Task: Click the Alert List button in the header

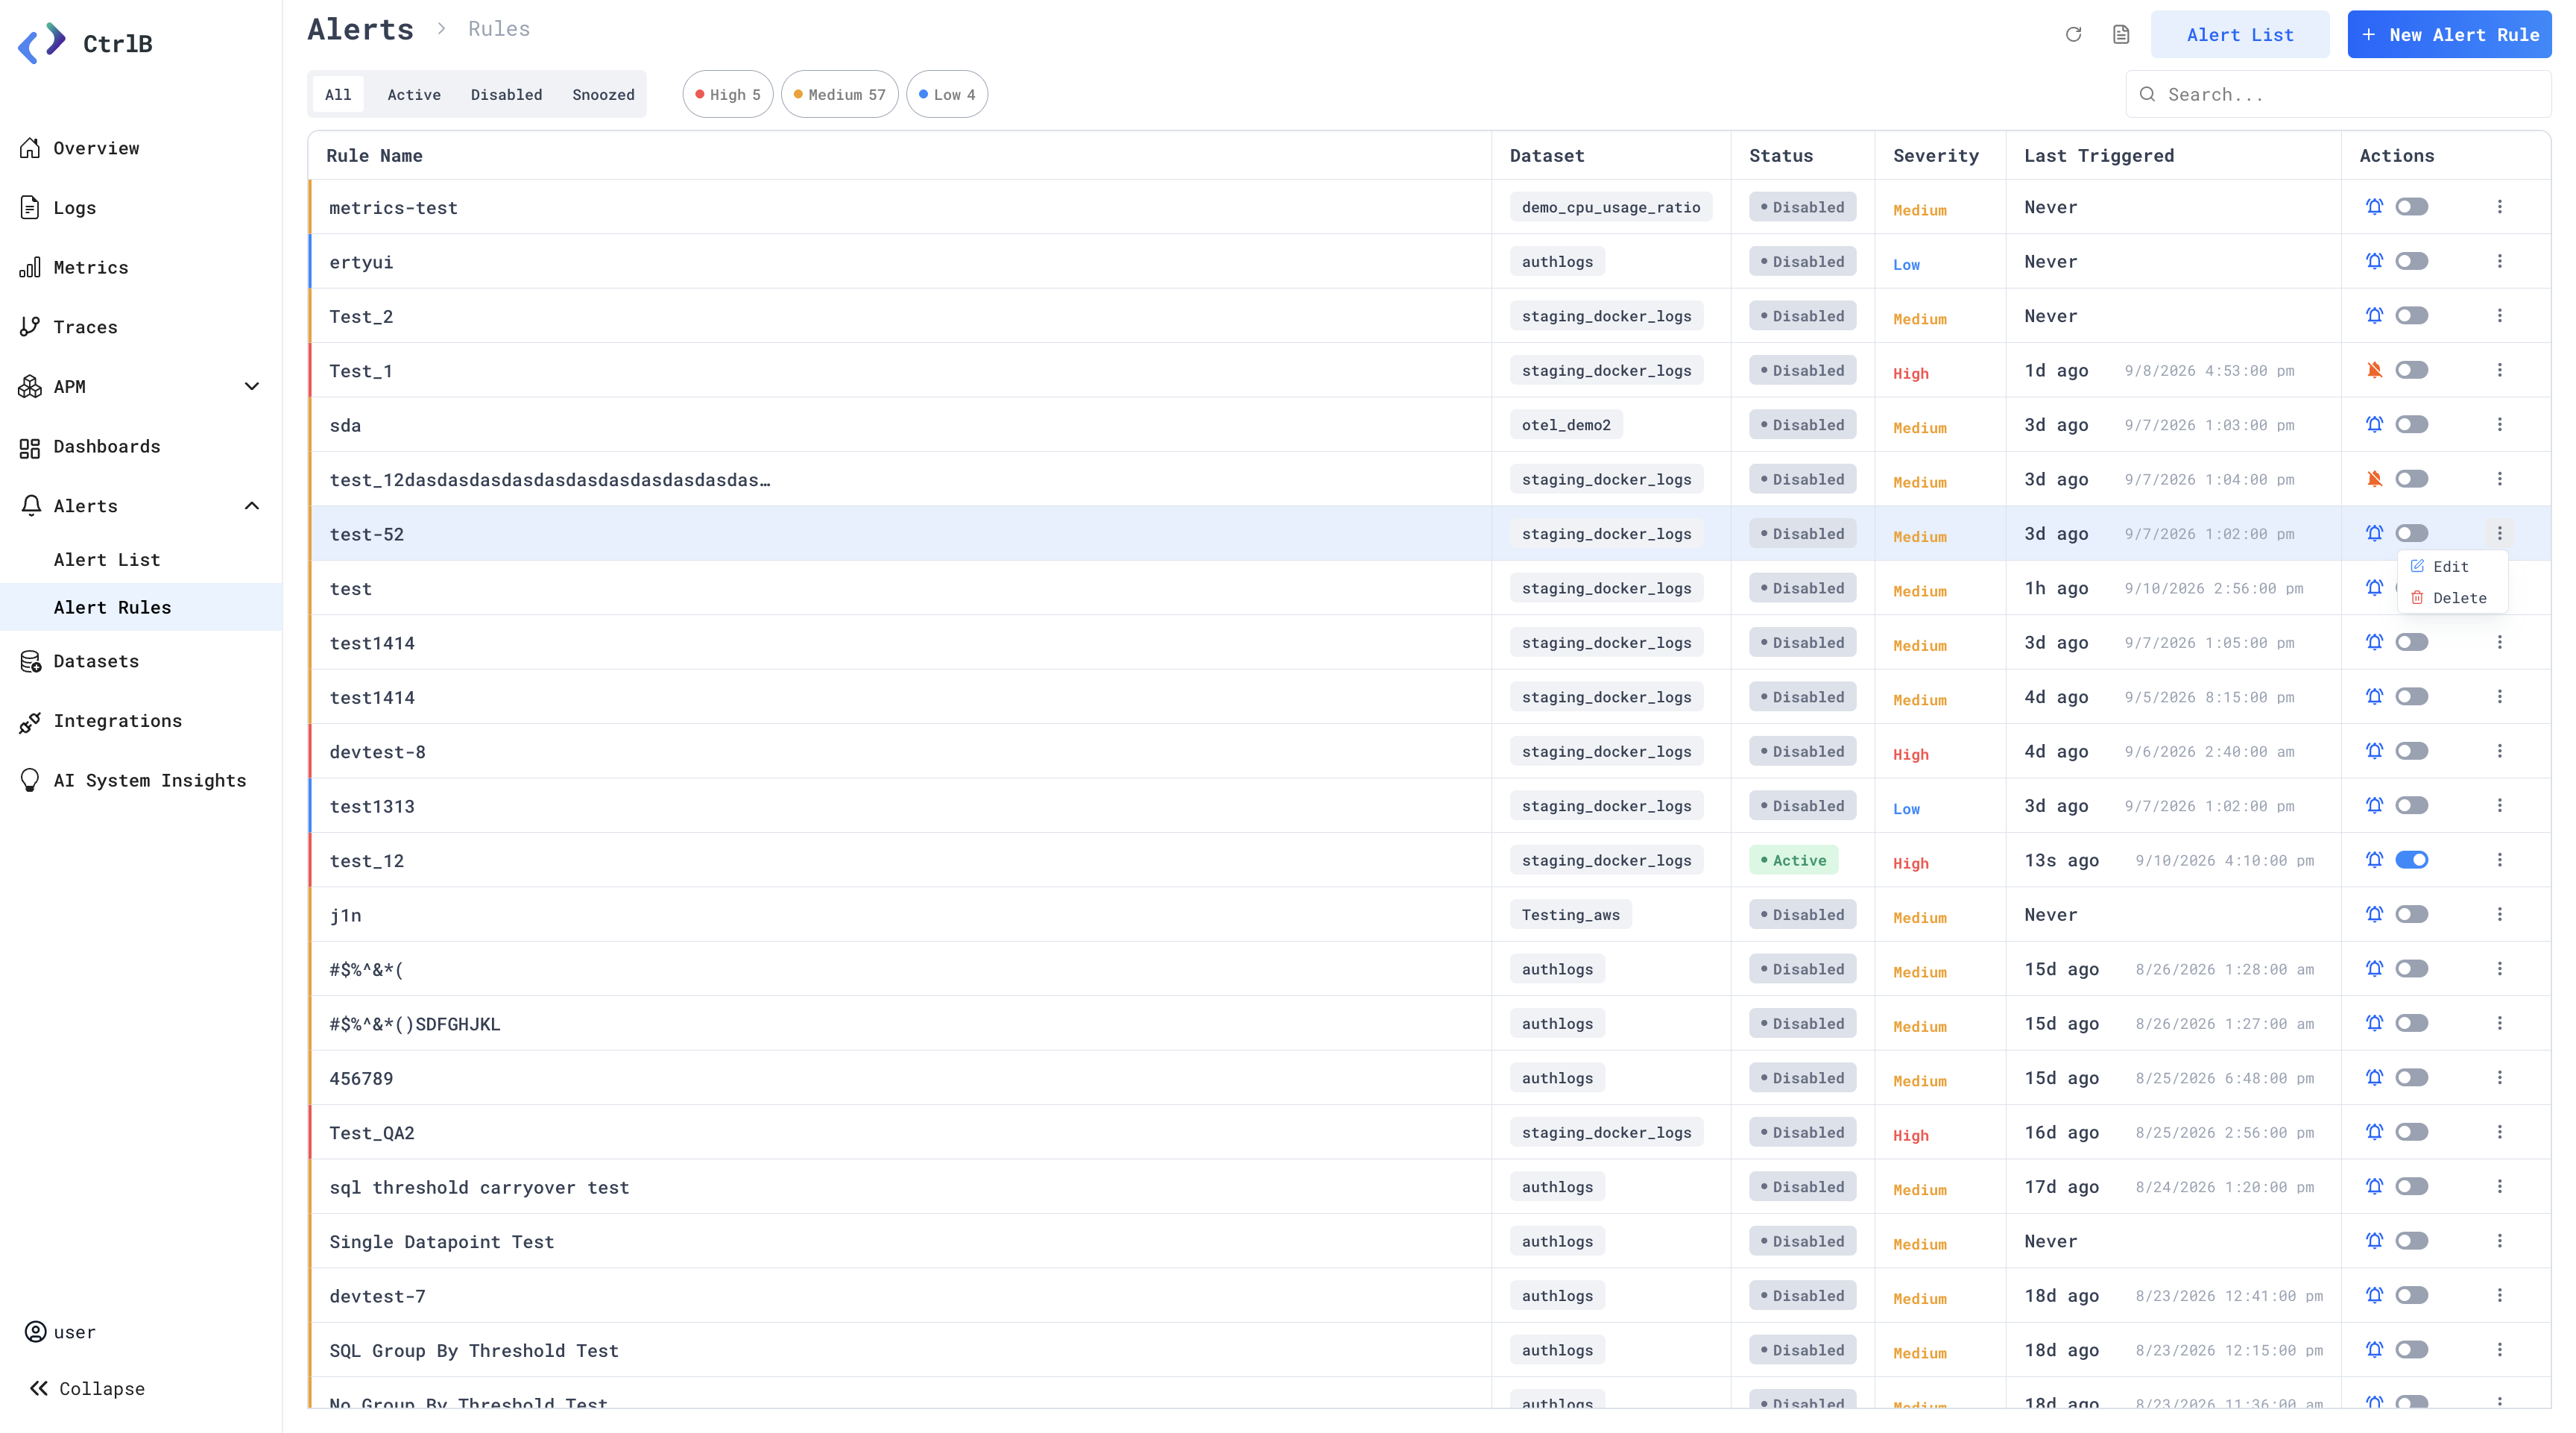Action: point(2240,35)
